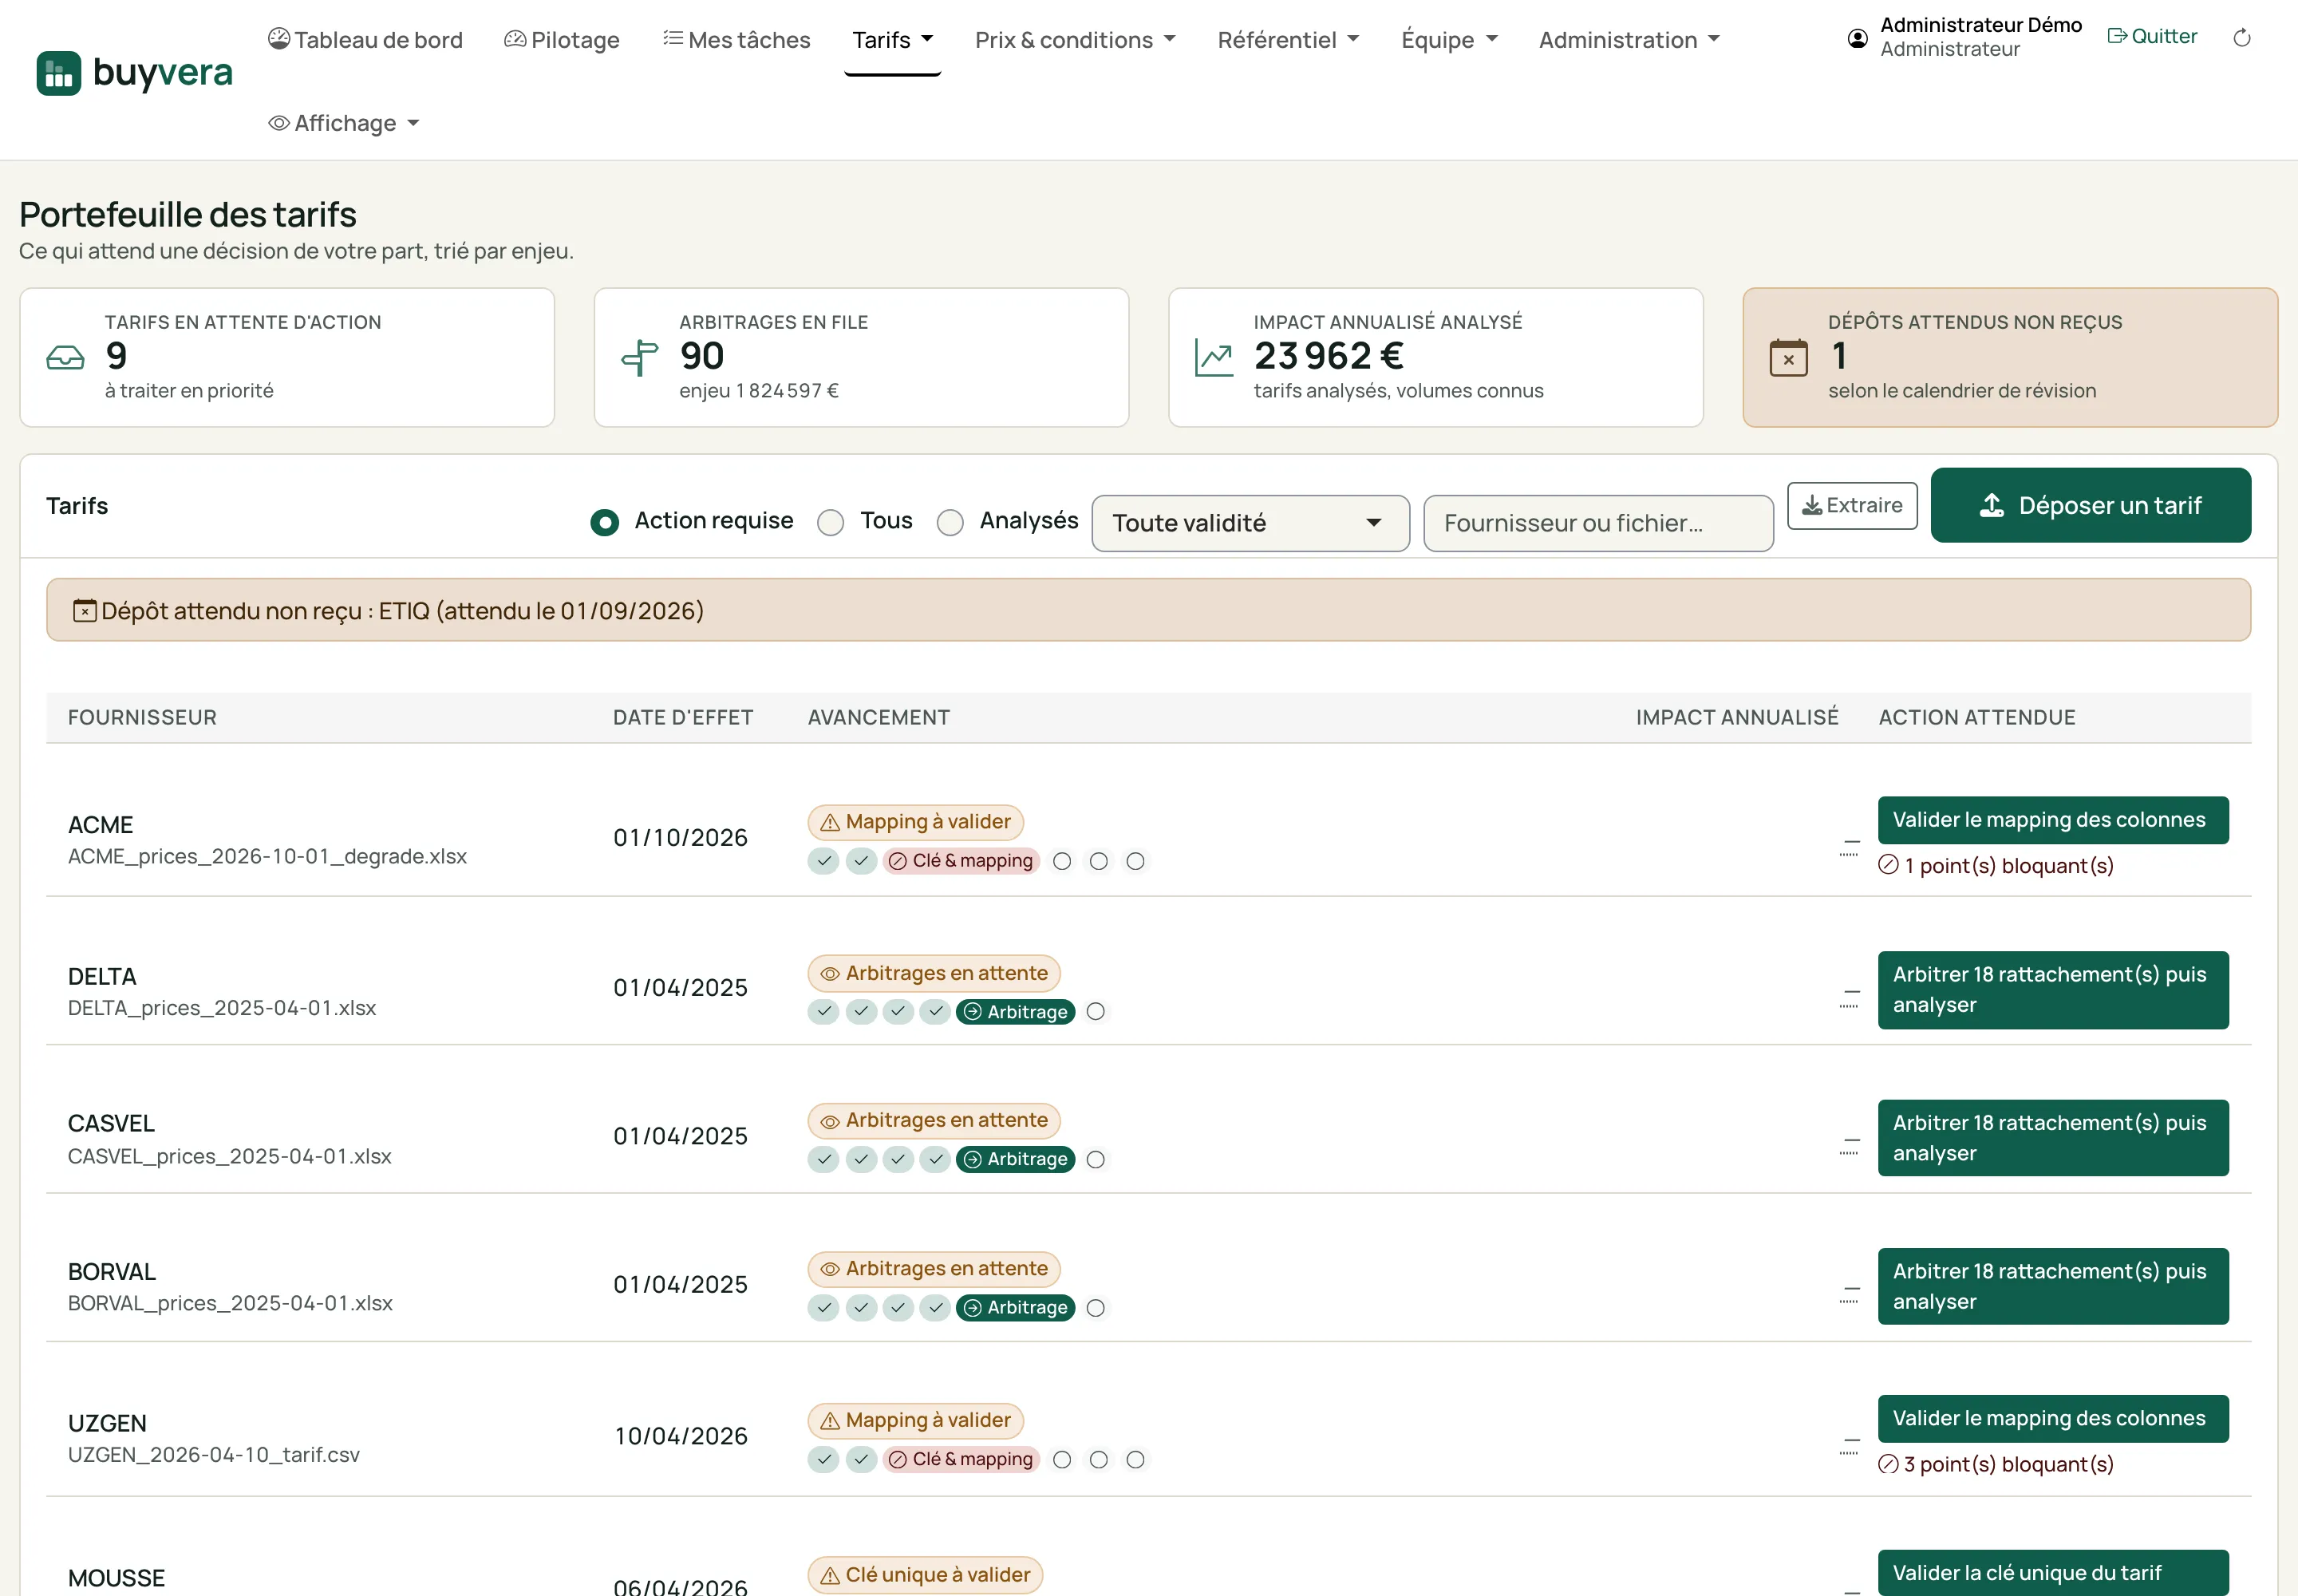Click the Mapping à valider badge in ACME row

tap(916, 822)
